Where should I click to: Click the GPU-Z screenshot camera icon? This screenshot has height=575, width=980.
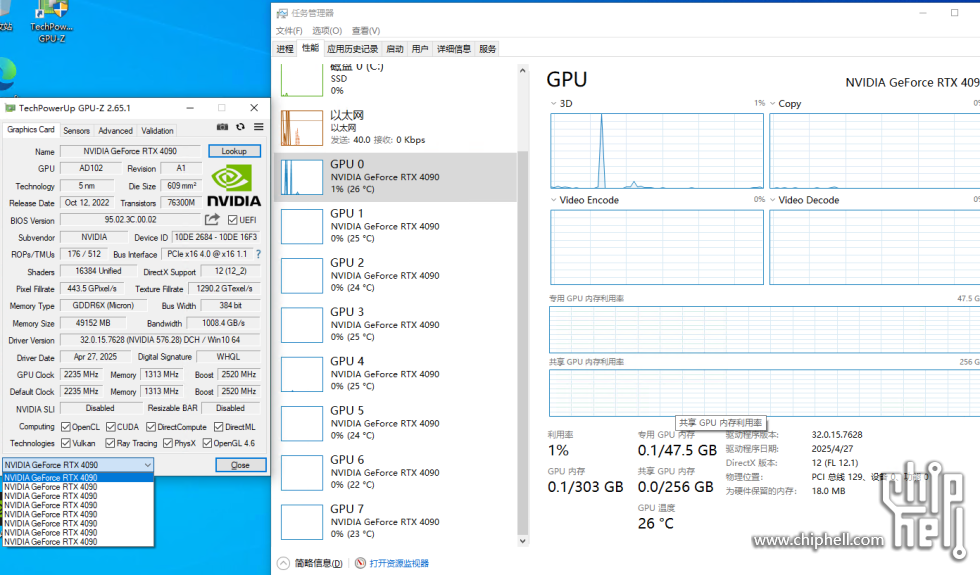click(x=222, y=127)
